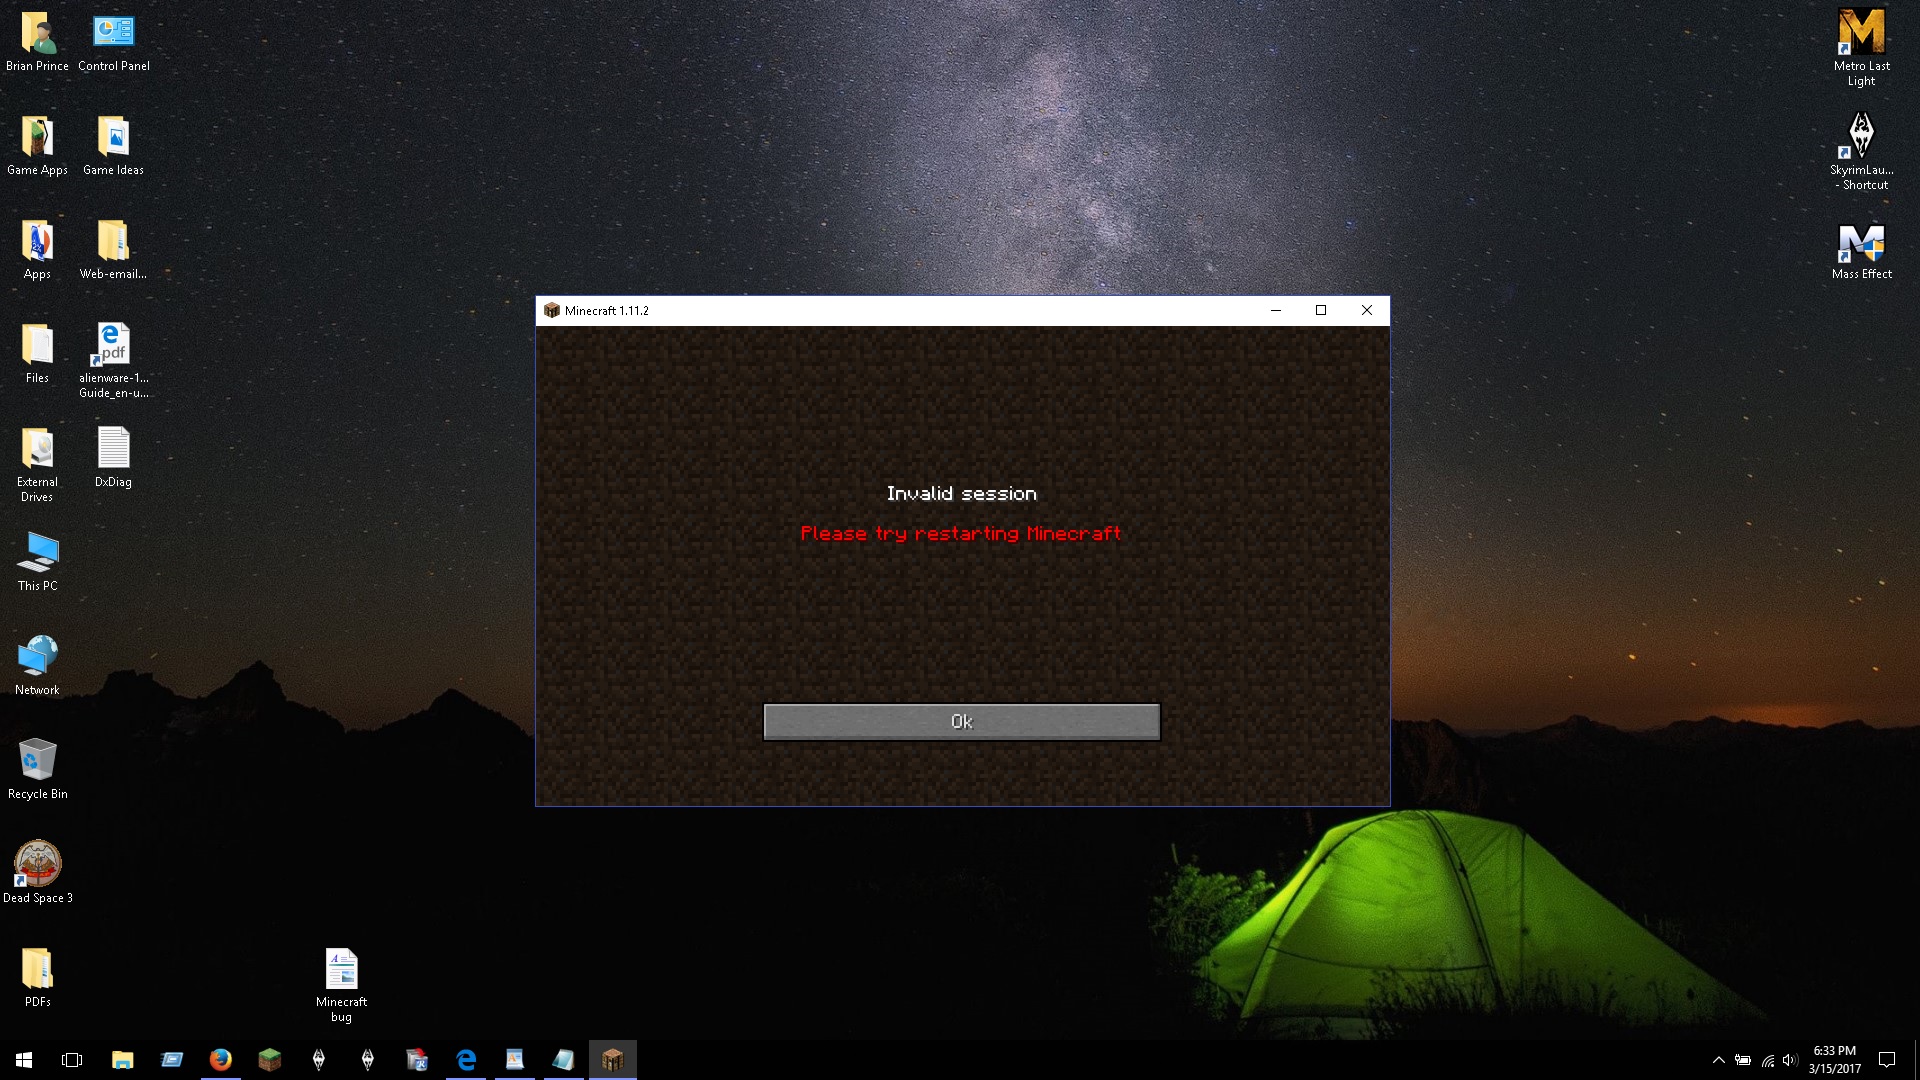The width and height of the screenshot is (1920, 1080).
Task: Expand hidden system tray icons
Action: (1718, 1060)
